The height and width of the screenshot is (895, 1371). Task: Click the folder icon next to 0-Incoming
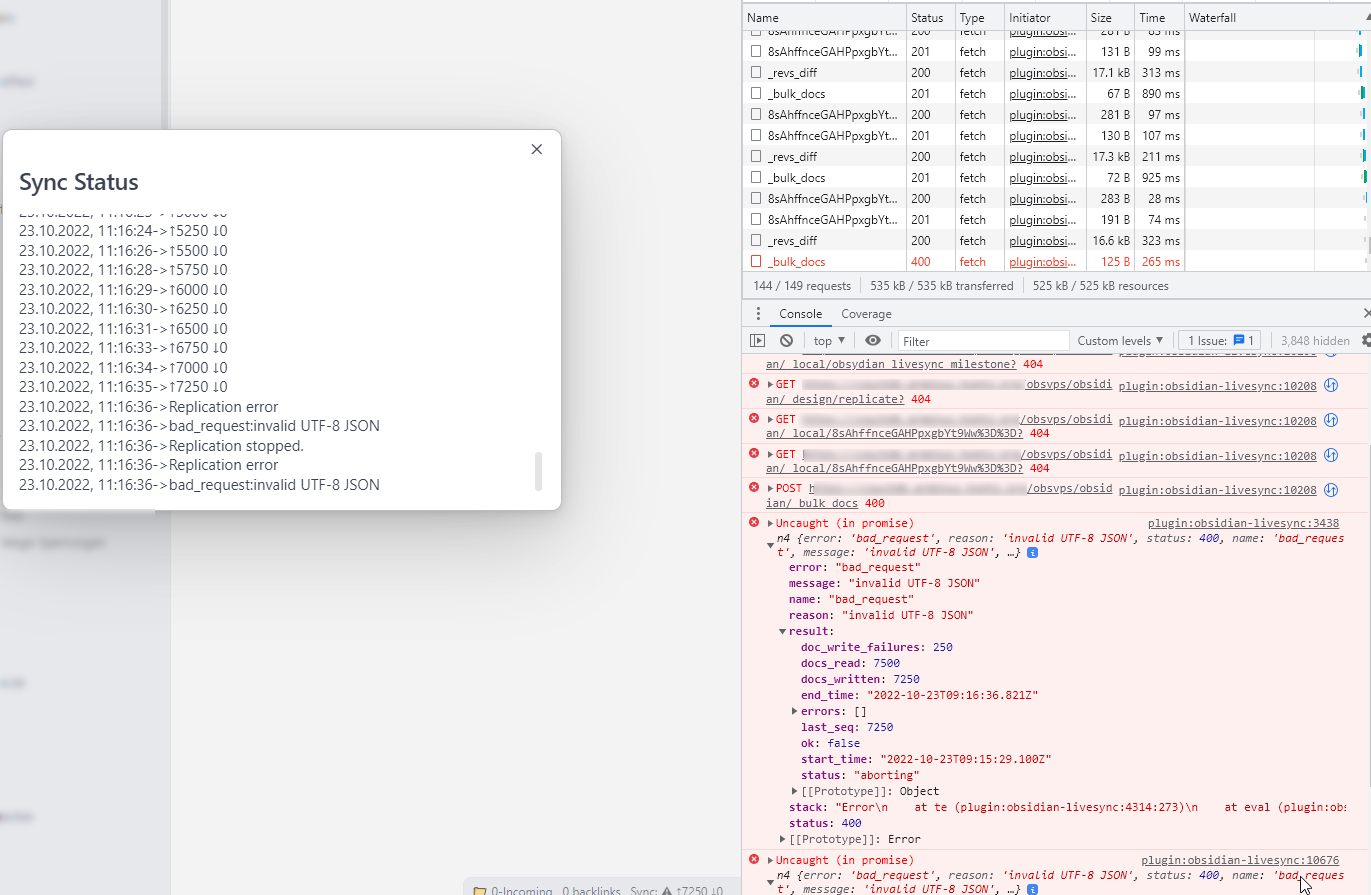(x=480, y=891)
